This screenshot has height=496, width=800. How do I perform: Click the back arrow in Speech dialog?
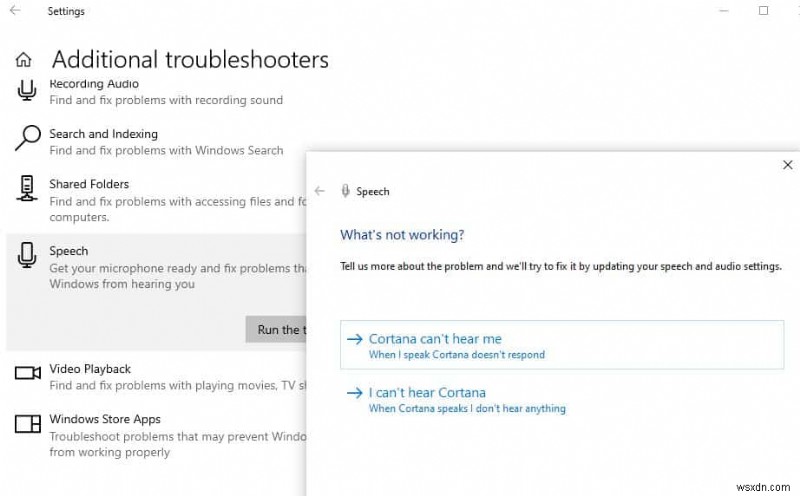320,191
